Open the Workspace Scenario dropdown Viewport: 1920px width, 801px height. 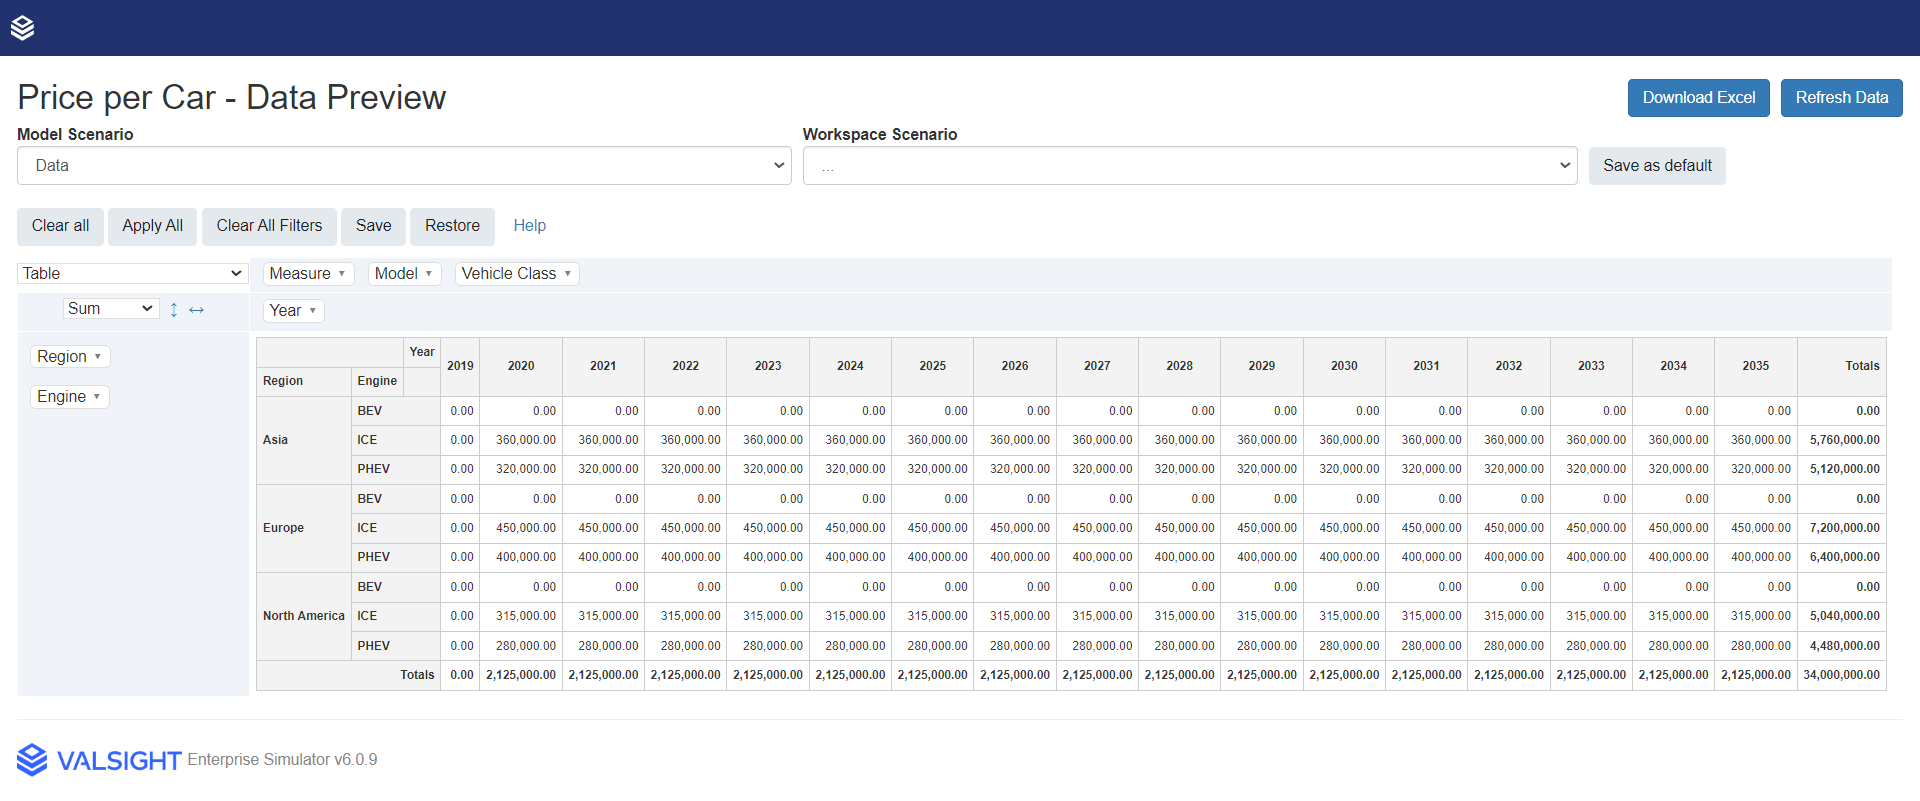[x=1189, y=166]
